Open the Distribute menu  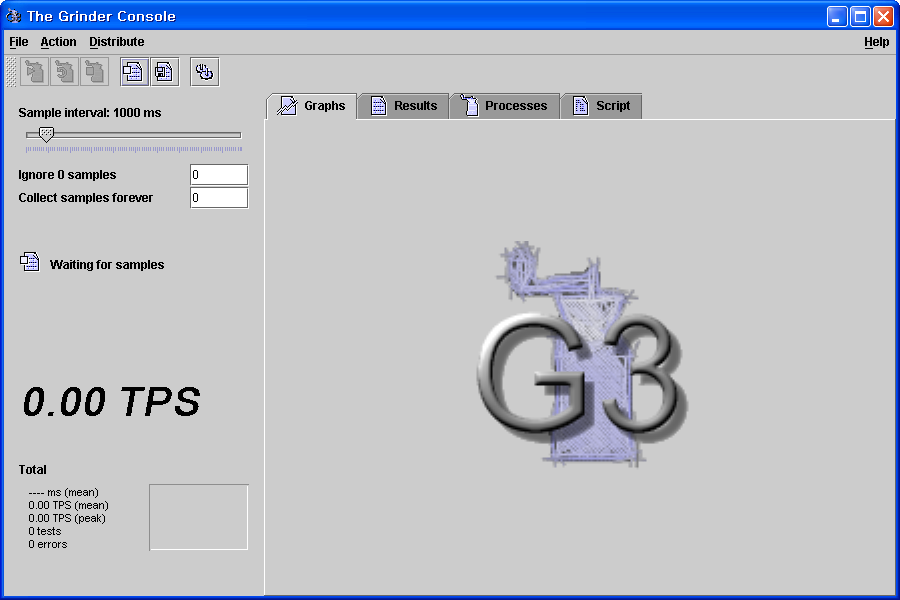pyautogui.click(x=117, y=41)
